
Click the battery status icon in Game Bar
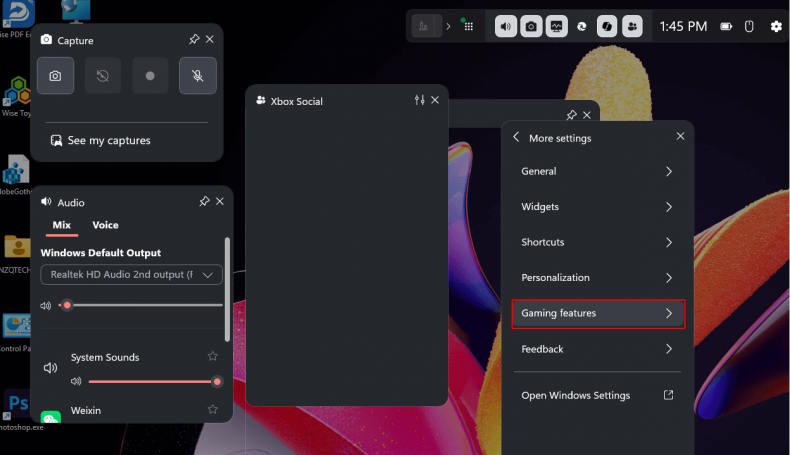726,26
